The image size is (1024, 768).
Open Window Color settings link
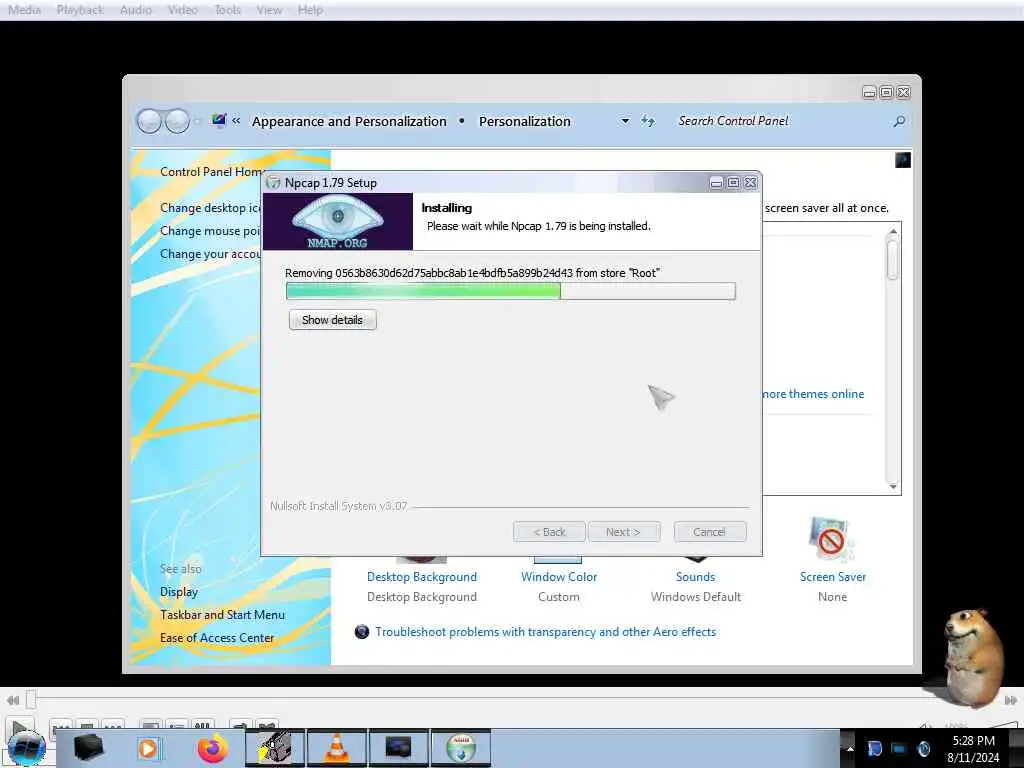(559, 577)
